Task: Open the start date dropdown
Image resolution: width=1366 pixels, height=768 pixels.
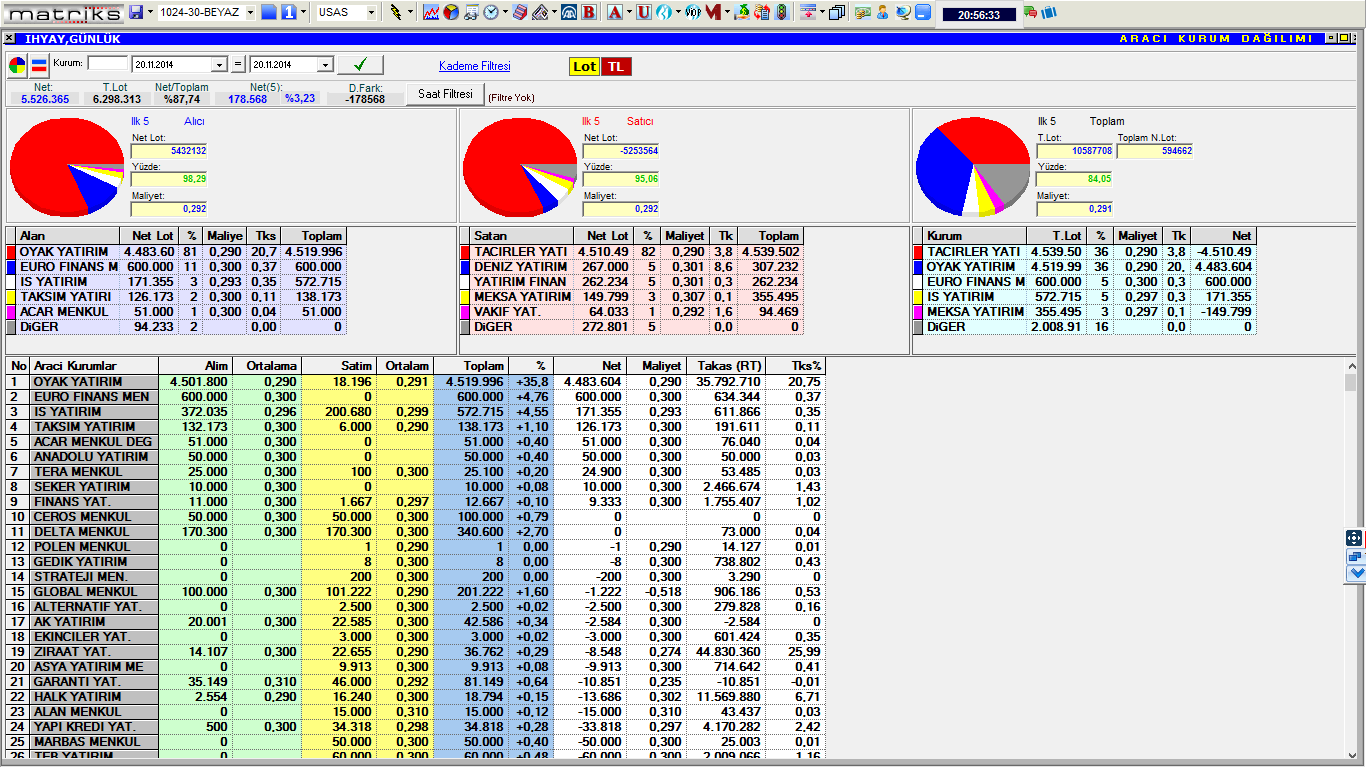Action: 220,65
